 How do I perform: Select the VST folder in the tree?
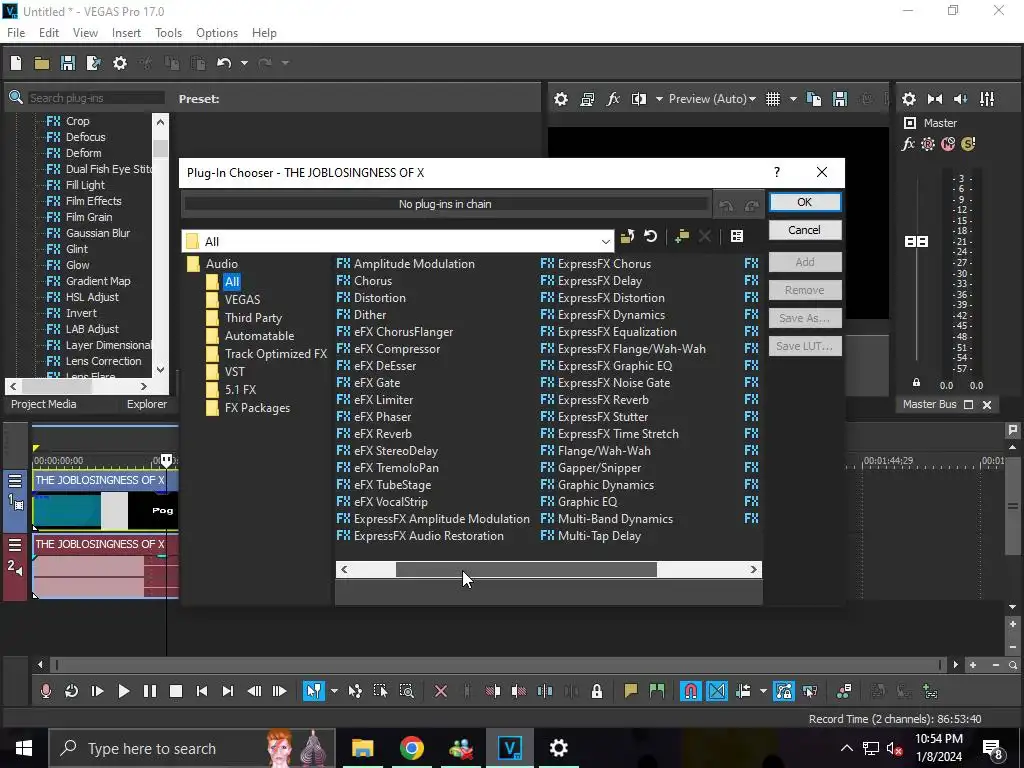pyautogui.click(x=234, y=372)
